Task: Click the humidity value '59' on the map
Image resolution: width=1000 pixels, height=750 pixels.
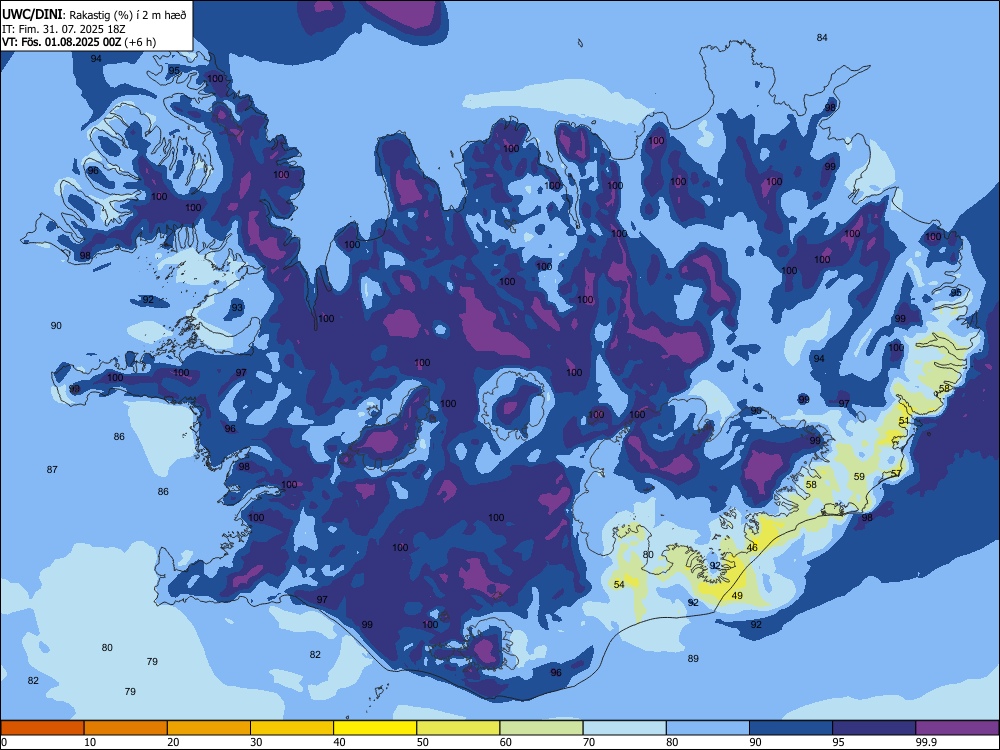Action: (859, 476)
